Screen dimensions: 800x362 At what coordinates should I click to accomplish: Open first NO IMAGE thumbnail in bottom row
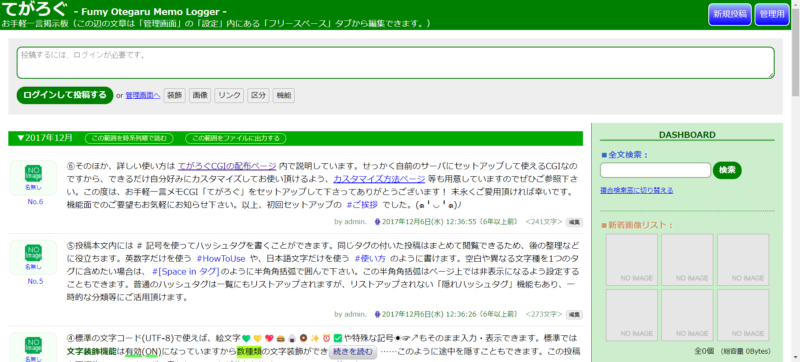click(x=632, y=315)
